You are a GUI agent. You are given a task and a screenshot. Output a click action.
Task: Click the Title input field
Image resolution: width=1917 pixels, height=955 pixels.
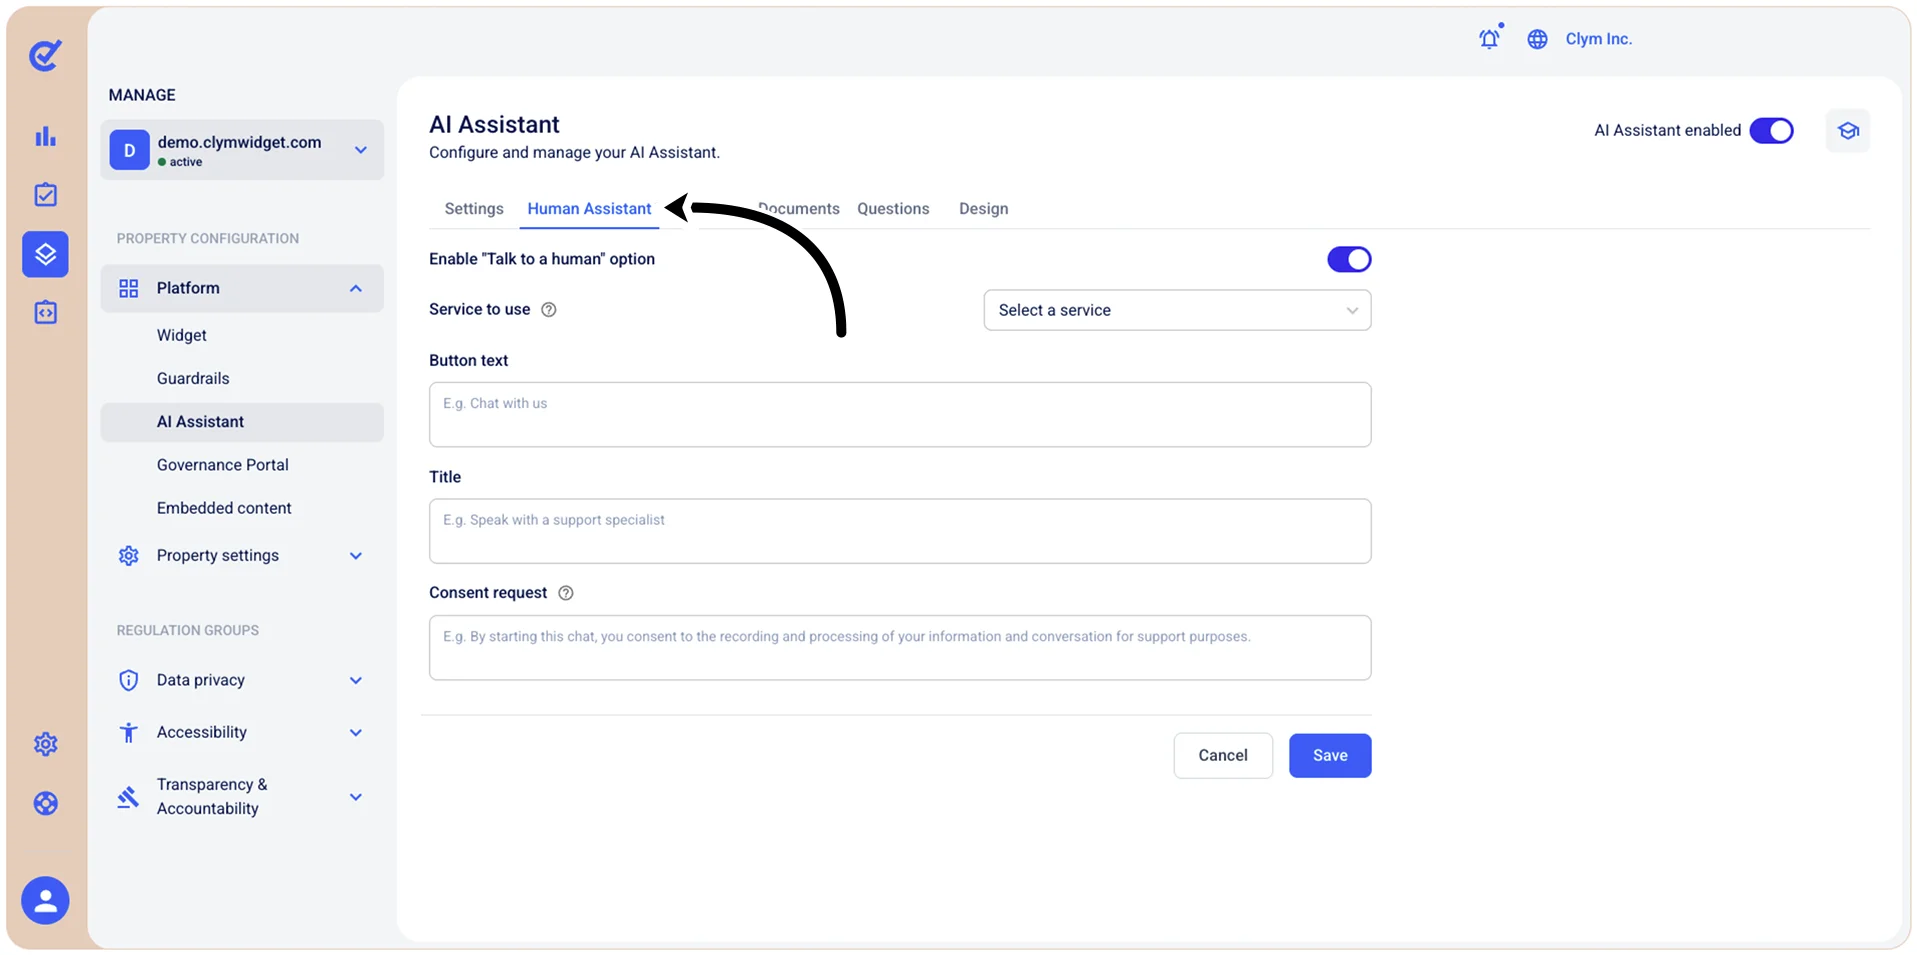(900, 531)
